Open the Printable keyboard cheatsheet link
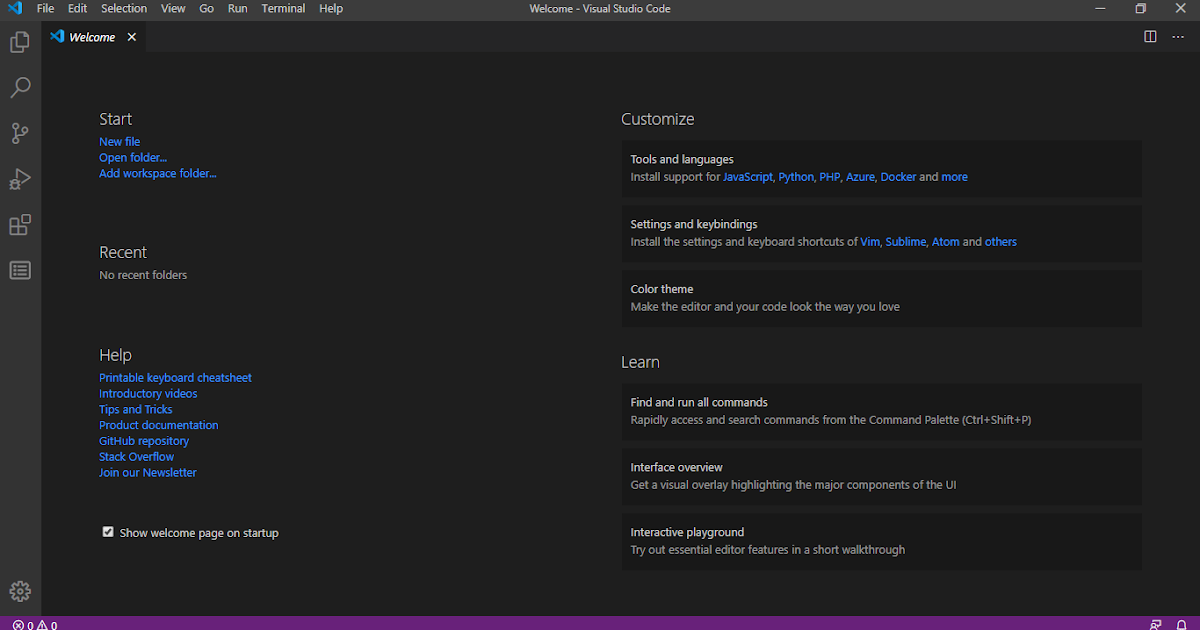The height and width of the screenshot is (630, 1200). pos(175,377)
